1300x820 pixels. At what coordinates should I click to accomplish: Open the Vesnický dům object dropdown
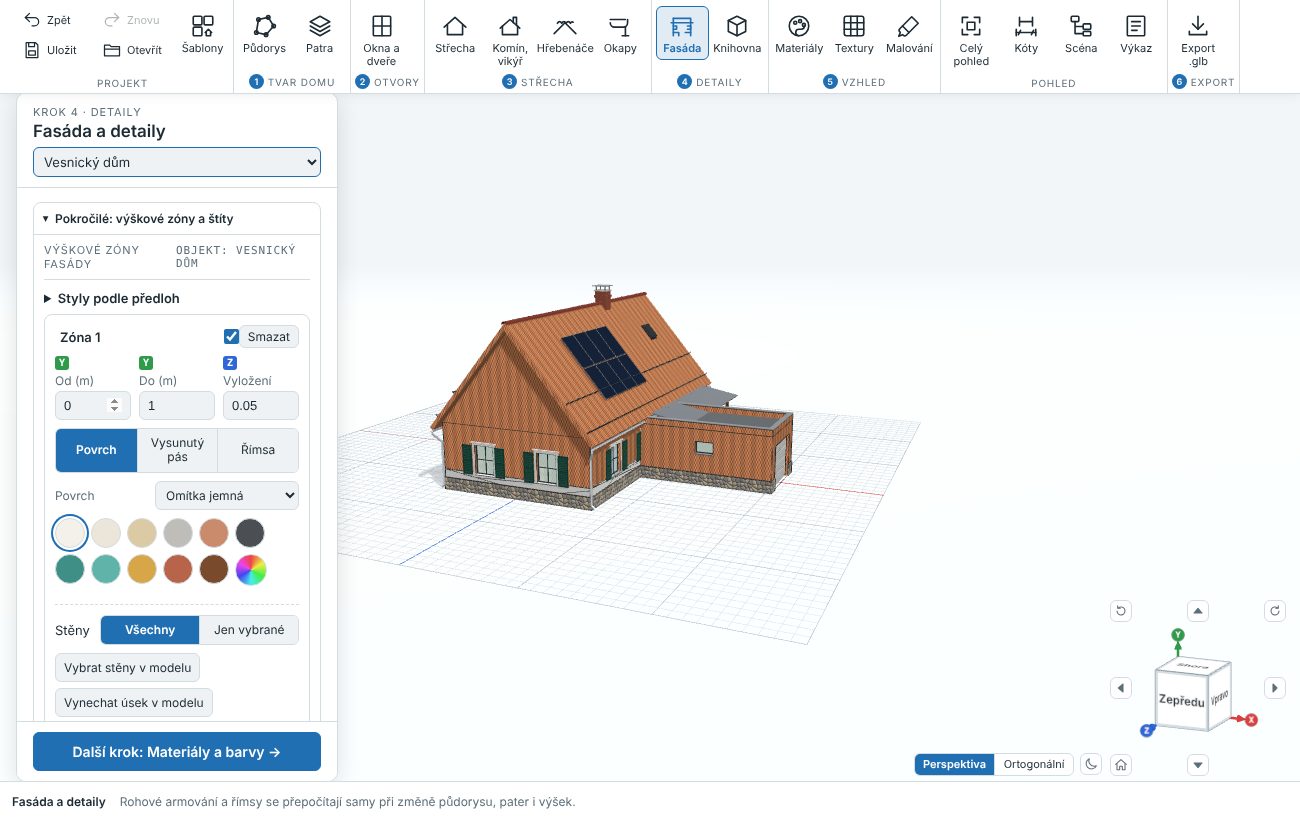177,162
